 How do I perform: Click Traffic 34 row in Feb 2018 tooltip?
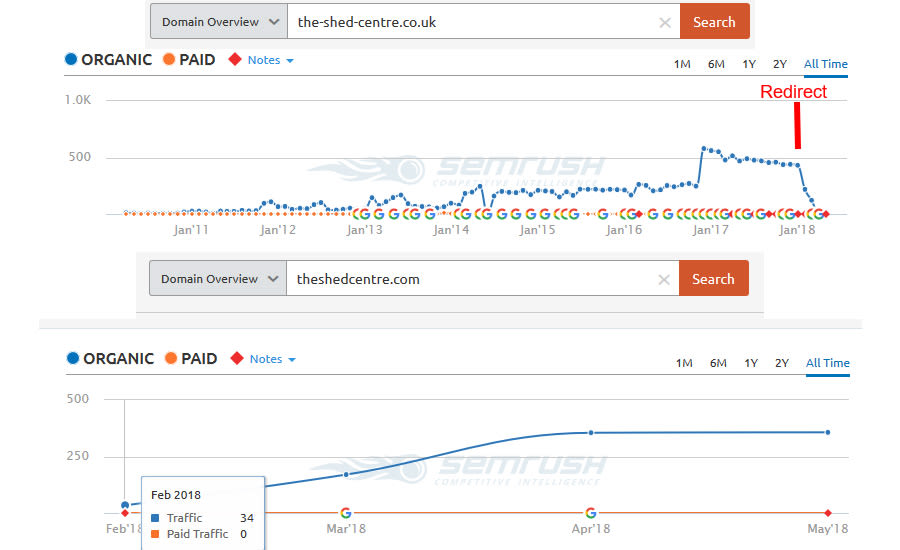tap(203, 518)
